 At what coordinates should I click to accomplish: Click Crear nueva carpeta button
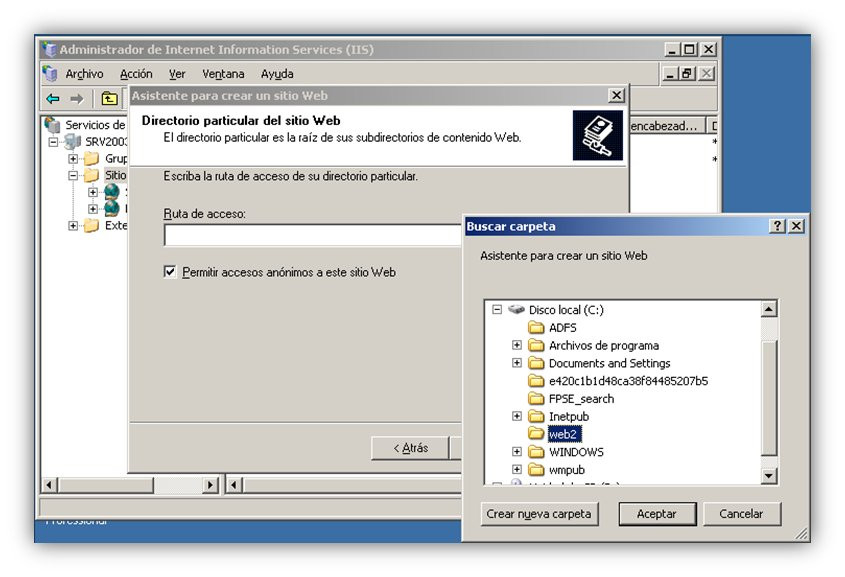[x=539, y=514]
